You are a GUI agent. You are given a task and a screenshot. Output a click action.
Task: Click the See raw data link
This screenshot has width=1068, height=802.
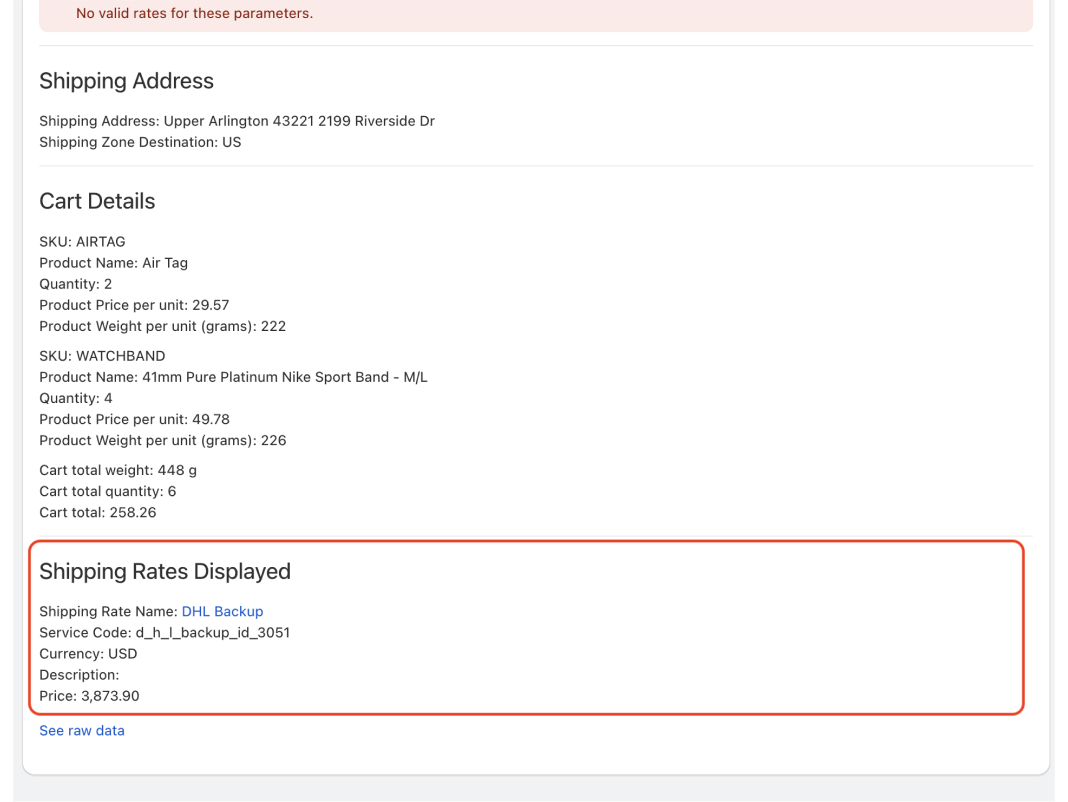[82, 730]
